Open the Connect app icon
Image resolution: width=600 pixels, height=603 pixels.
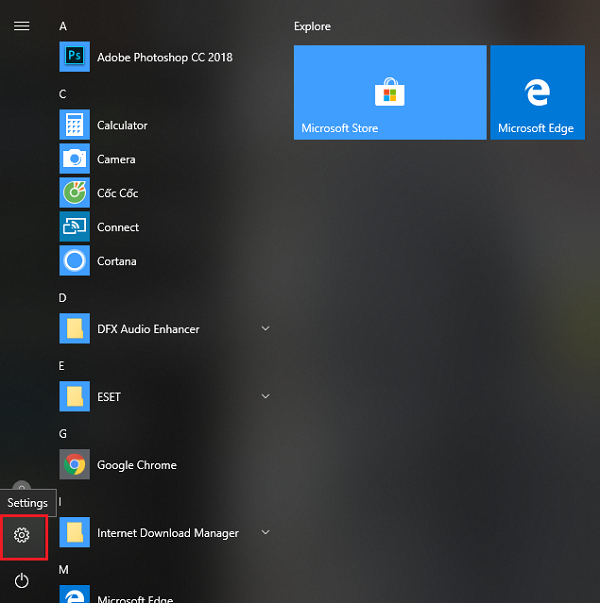coord(74,227)
